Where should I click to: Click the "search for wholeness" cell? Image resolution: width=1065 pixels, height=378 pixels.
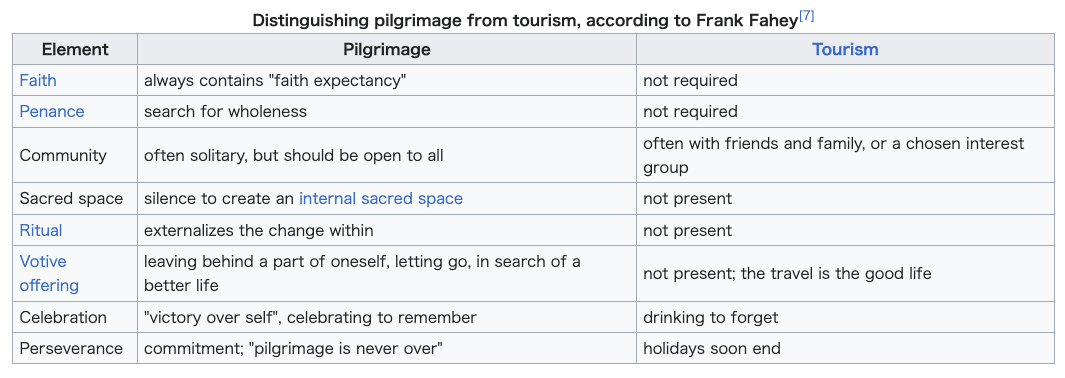[x=387, y=112]
